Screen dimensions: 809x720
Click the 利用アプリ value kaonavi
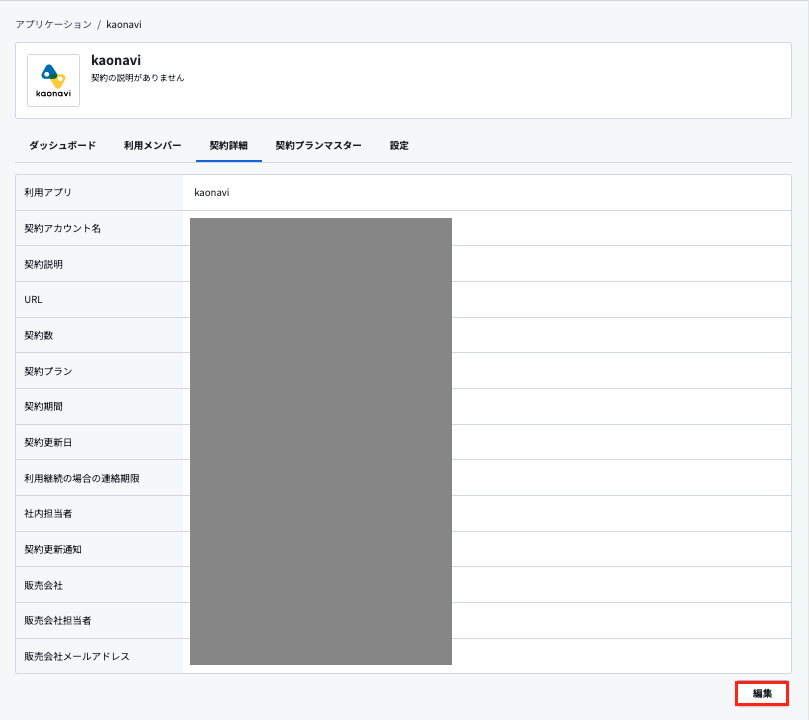pyautogui.click(x=212, y=192)
